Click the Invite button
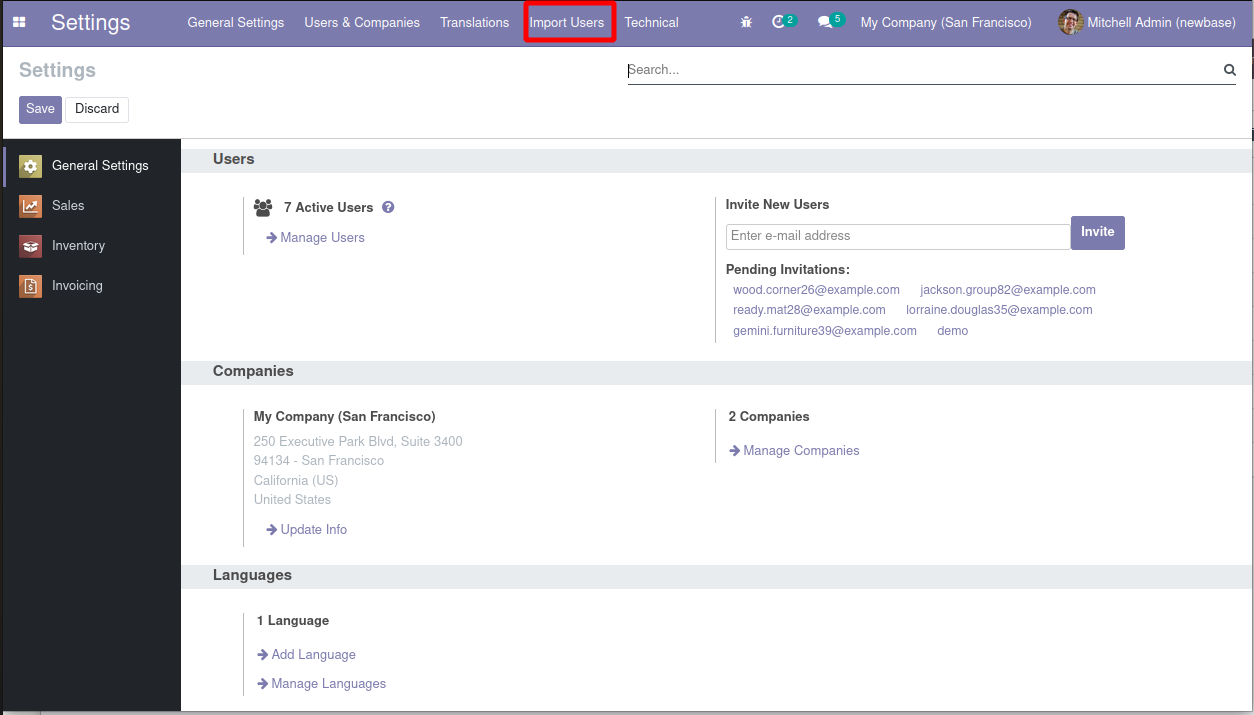The height and width of the screenshot is (715, 1254). (1098, 232)
